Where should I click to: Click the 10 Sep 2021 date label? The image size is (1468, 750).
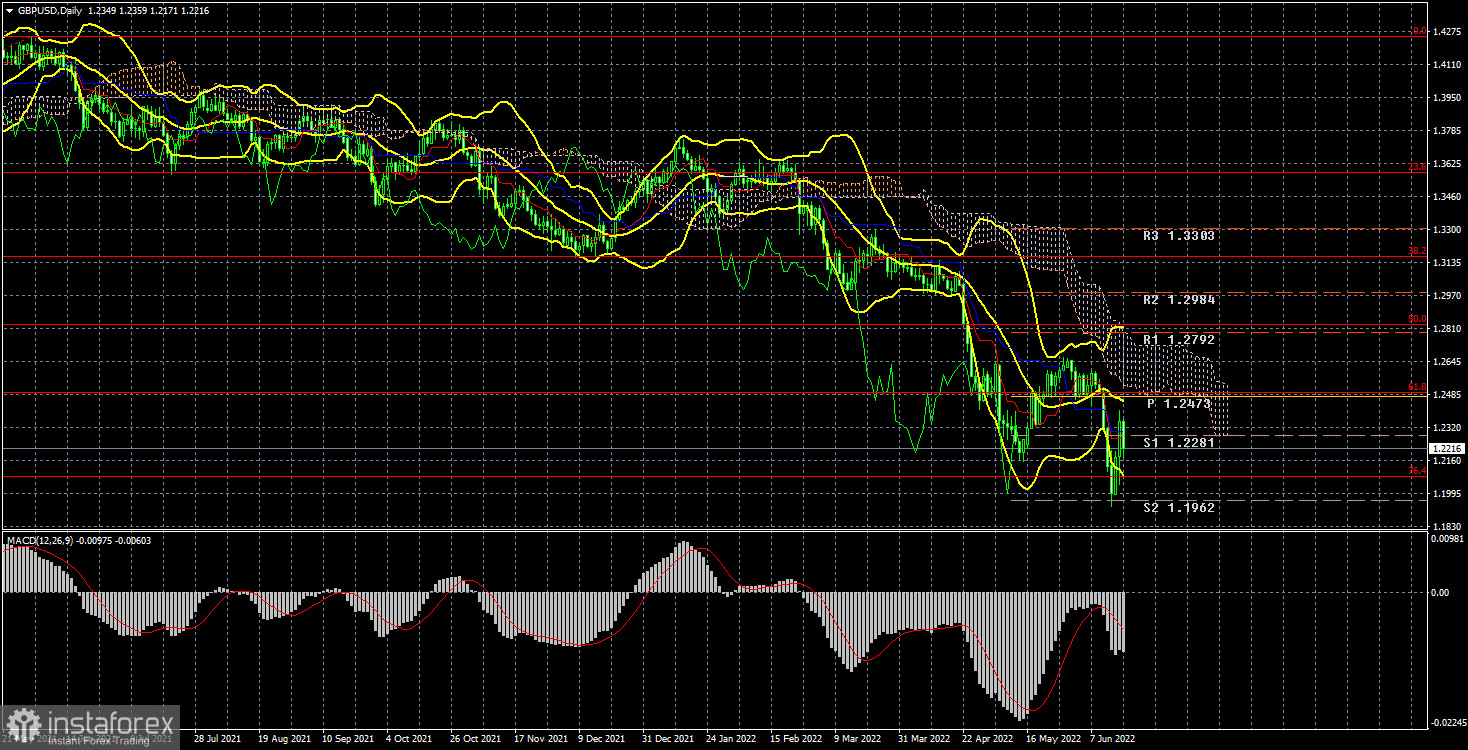point(348,739)
